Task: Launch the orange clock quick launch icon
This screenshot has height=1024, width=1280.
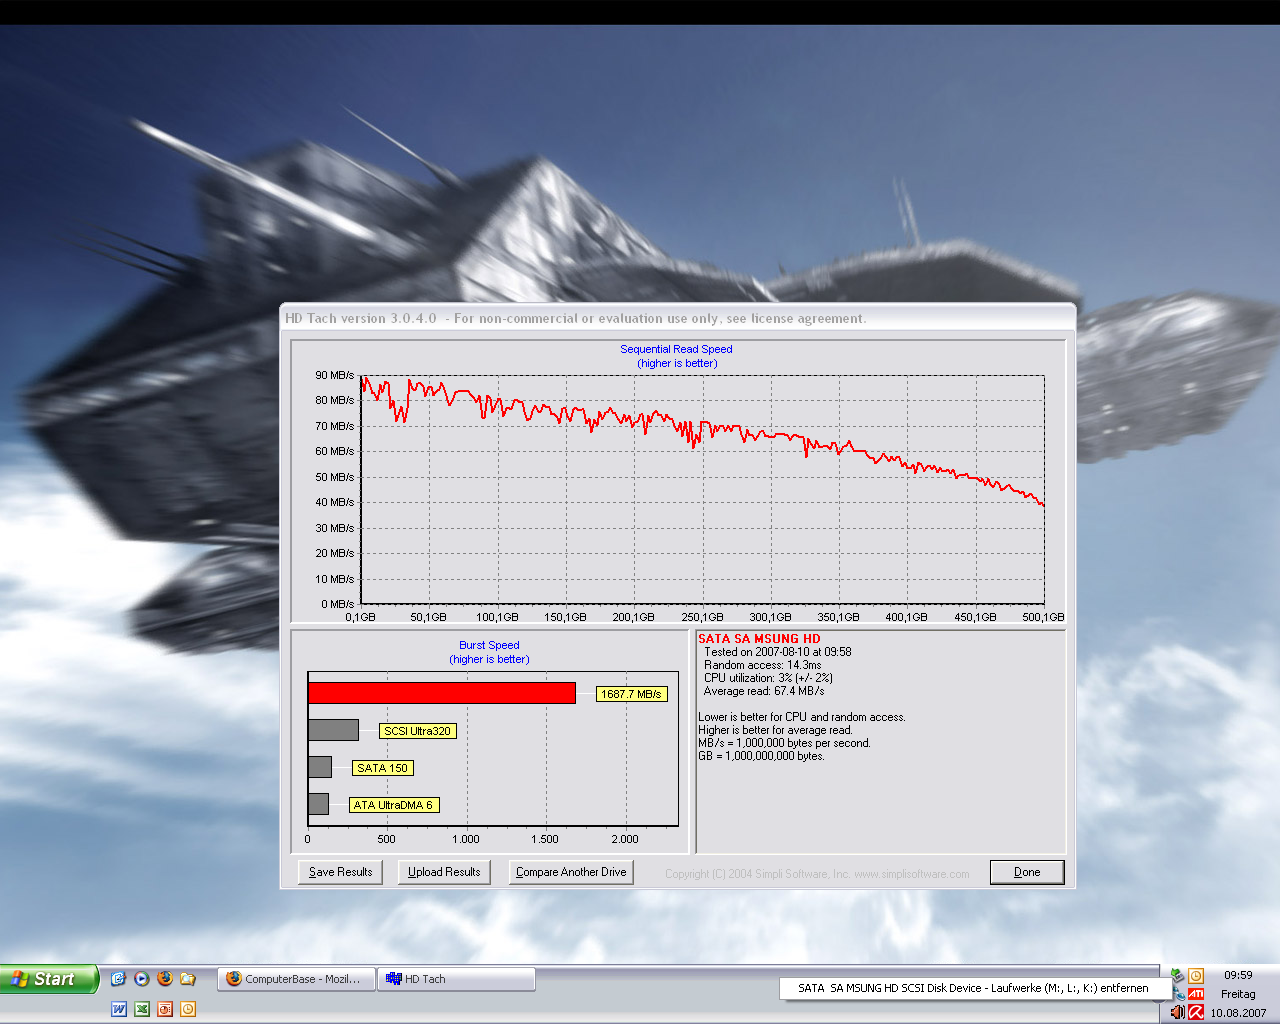Action: [x=188, y=1009]
